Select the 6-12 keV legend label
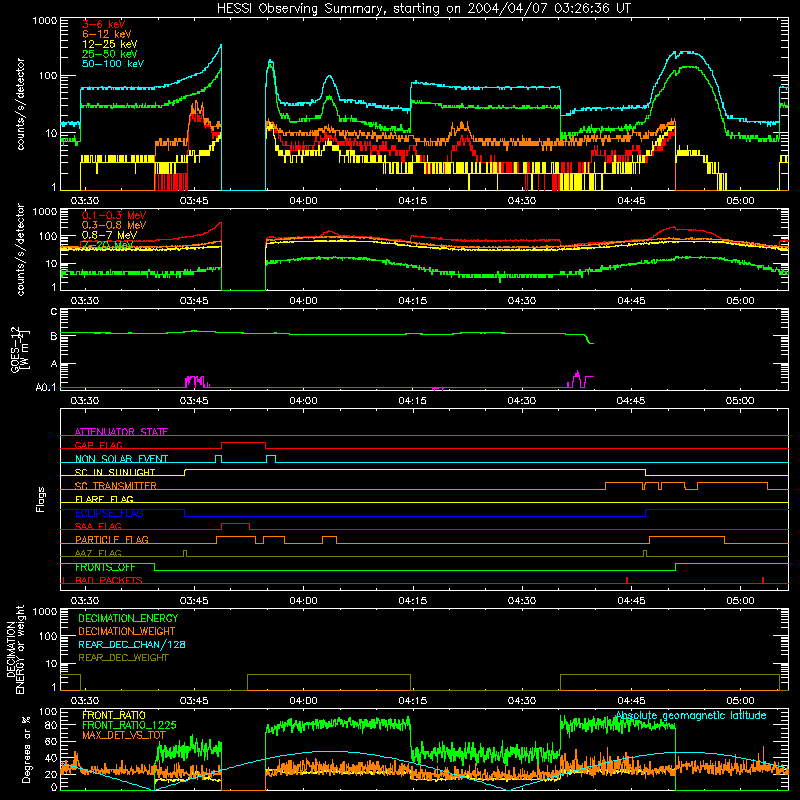This screenshot has height=800, width=800. pos(107,34)
